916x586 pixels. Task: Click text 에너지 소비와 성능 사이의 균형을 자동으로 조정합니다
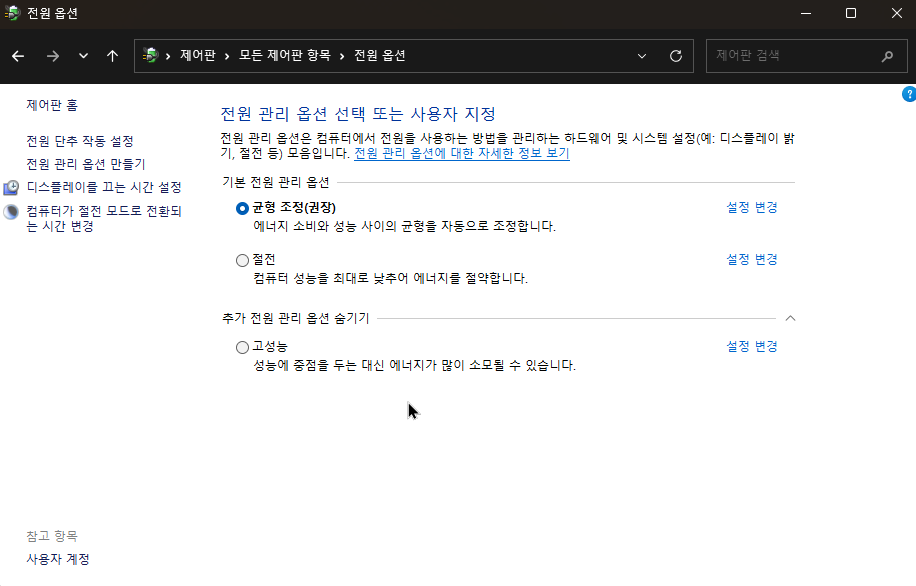404,226
